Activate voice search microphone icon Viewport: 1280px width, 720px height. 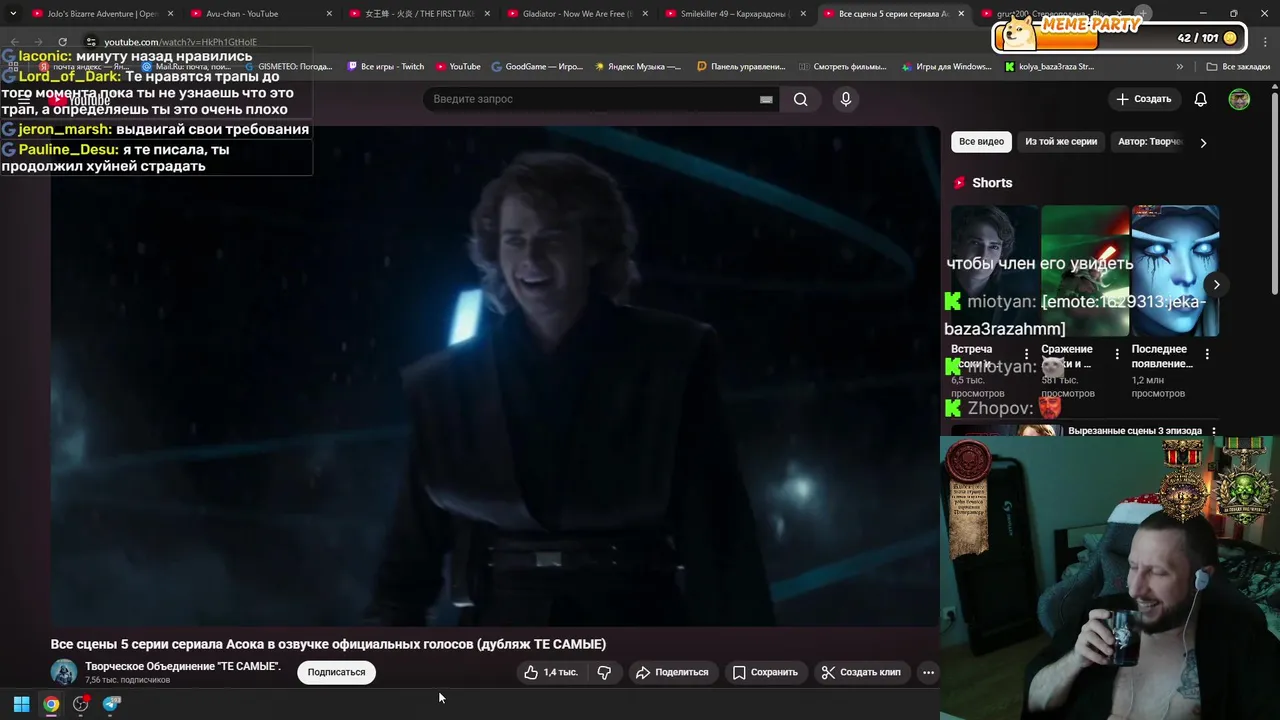[846, 99]
